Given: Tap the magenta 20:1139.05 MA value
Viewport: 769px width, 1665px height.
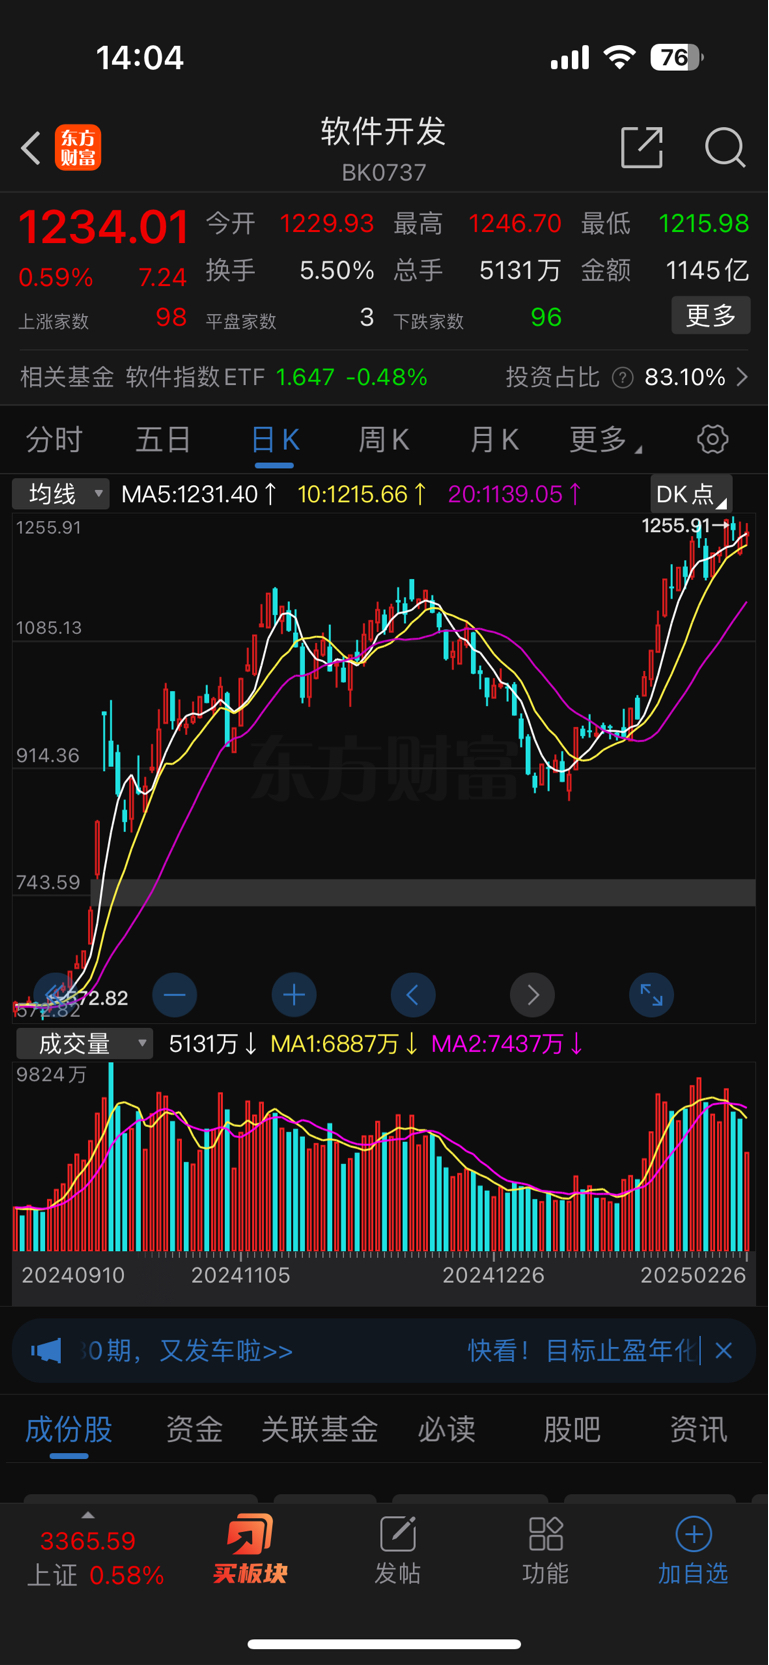Looking at the screenshot, I should pos(514,494).
